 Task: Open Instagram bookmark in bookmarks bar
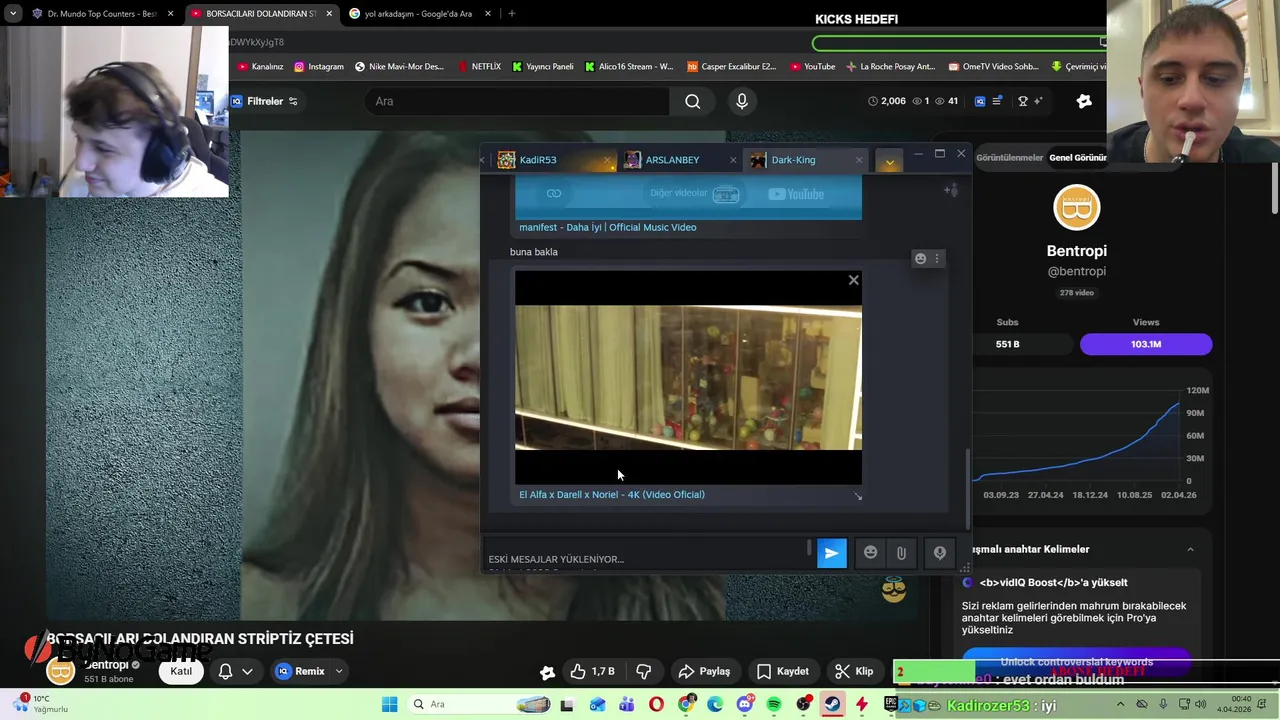[319, 67]
